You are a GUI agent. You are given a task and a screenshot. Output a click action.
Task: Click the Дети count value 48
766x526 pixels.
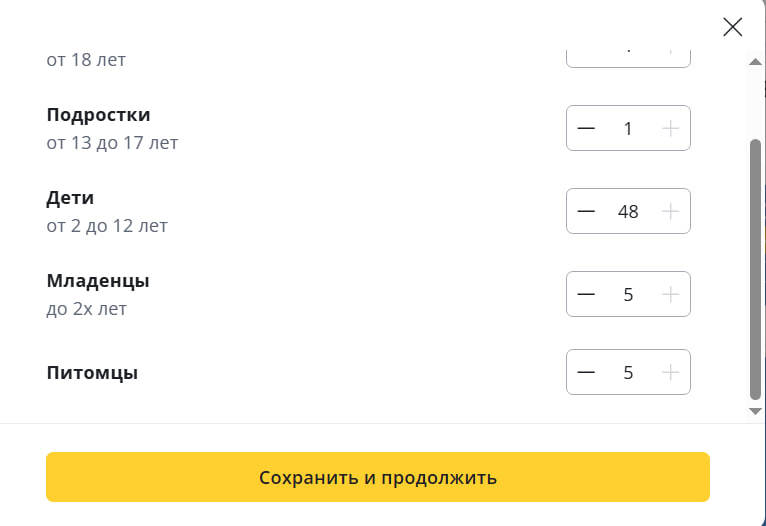pyautogui.click(x=628, y=211)
